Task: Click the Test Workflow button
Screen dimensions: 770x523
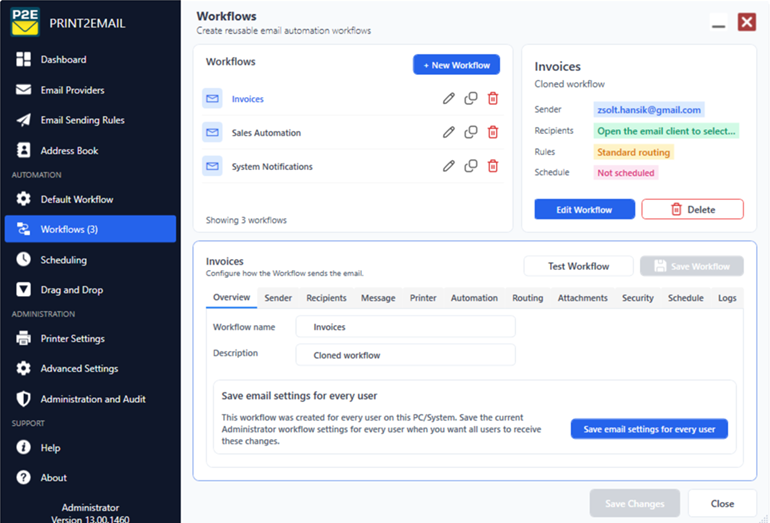Action: (x=578, y=266)
